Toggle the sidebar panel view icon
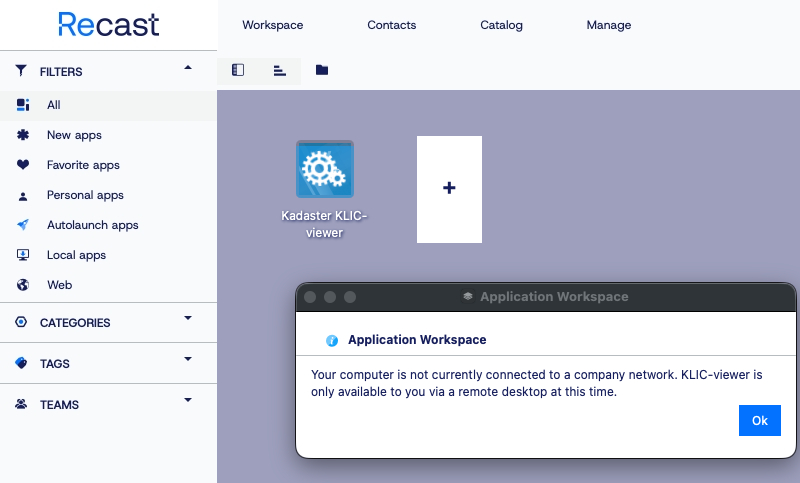This screenshot has height=483, width=800. pyautogui.click(x=238, y=70)
